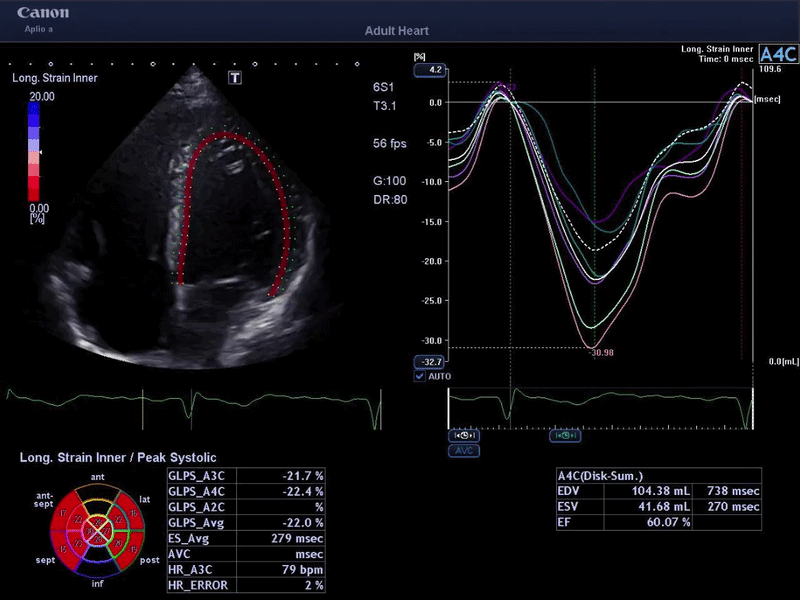Click the Adult Heart title text
This screenshot has height=600, width=800.
[396, 31]
